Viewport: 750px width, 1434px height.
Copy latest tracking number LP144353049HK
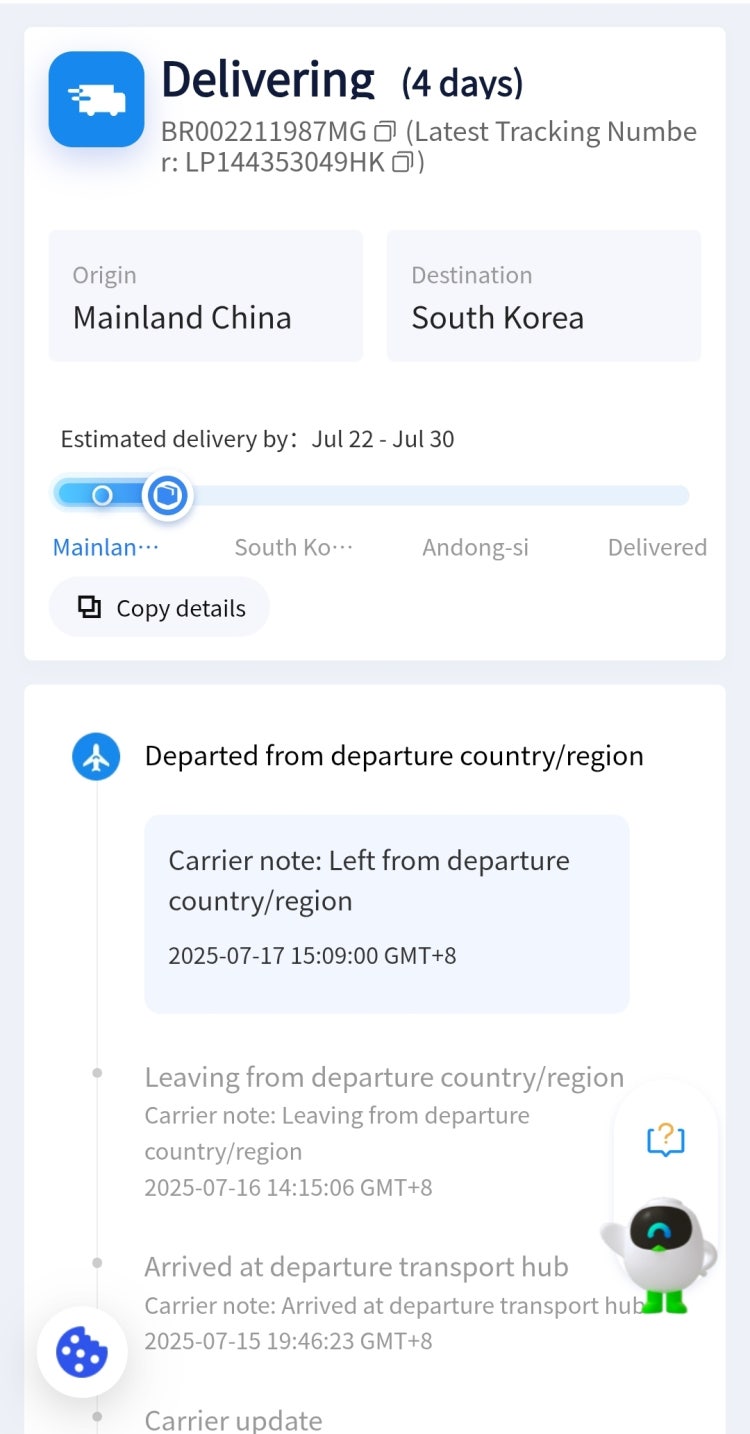coord(402,162)
